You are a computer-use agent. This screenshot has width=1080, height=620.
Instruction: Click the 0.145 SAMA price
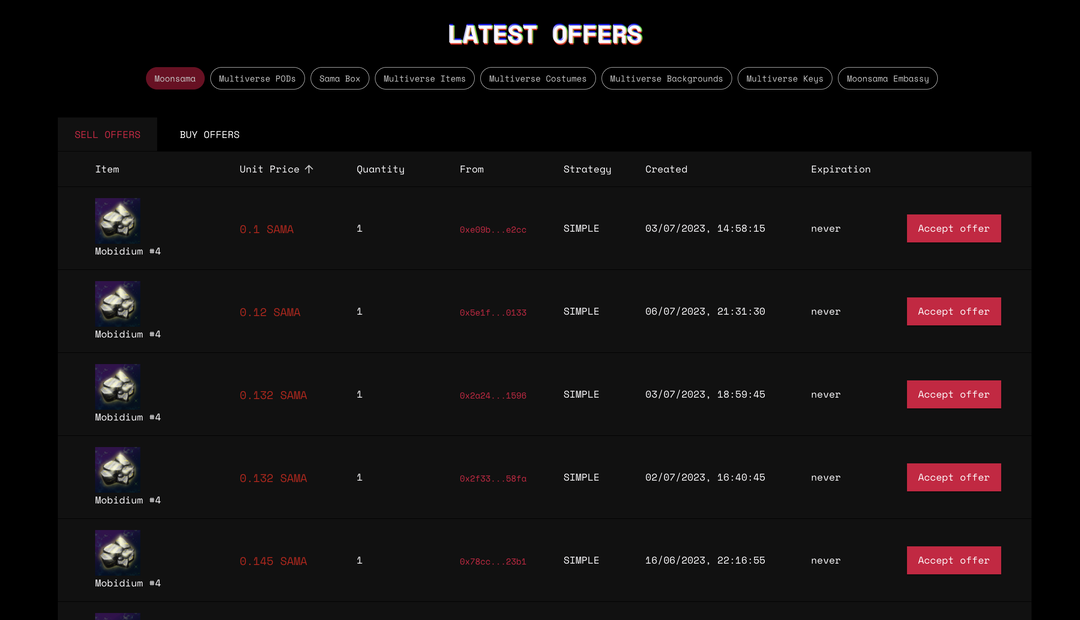coord(273,561)
